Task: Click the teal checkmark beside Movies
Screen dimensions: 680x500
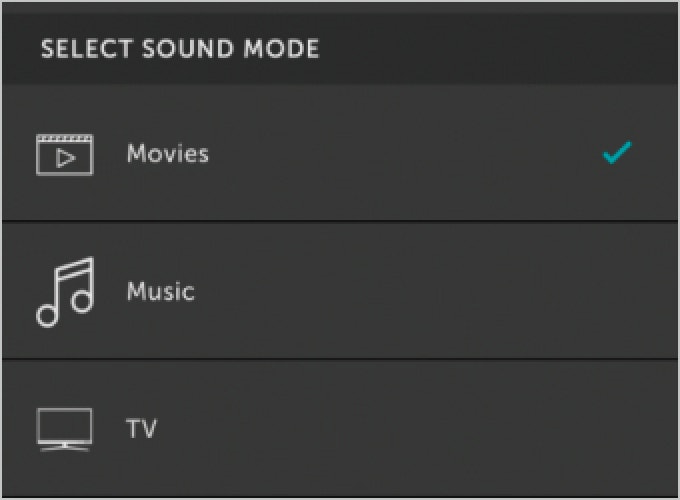Action: click(x=618, y=153)
